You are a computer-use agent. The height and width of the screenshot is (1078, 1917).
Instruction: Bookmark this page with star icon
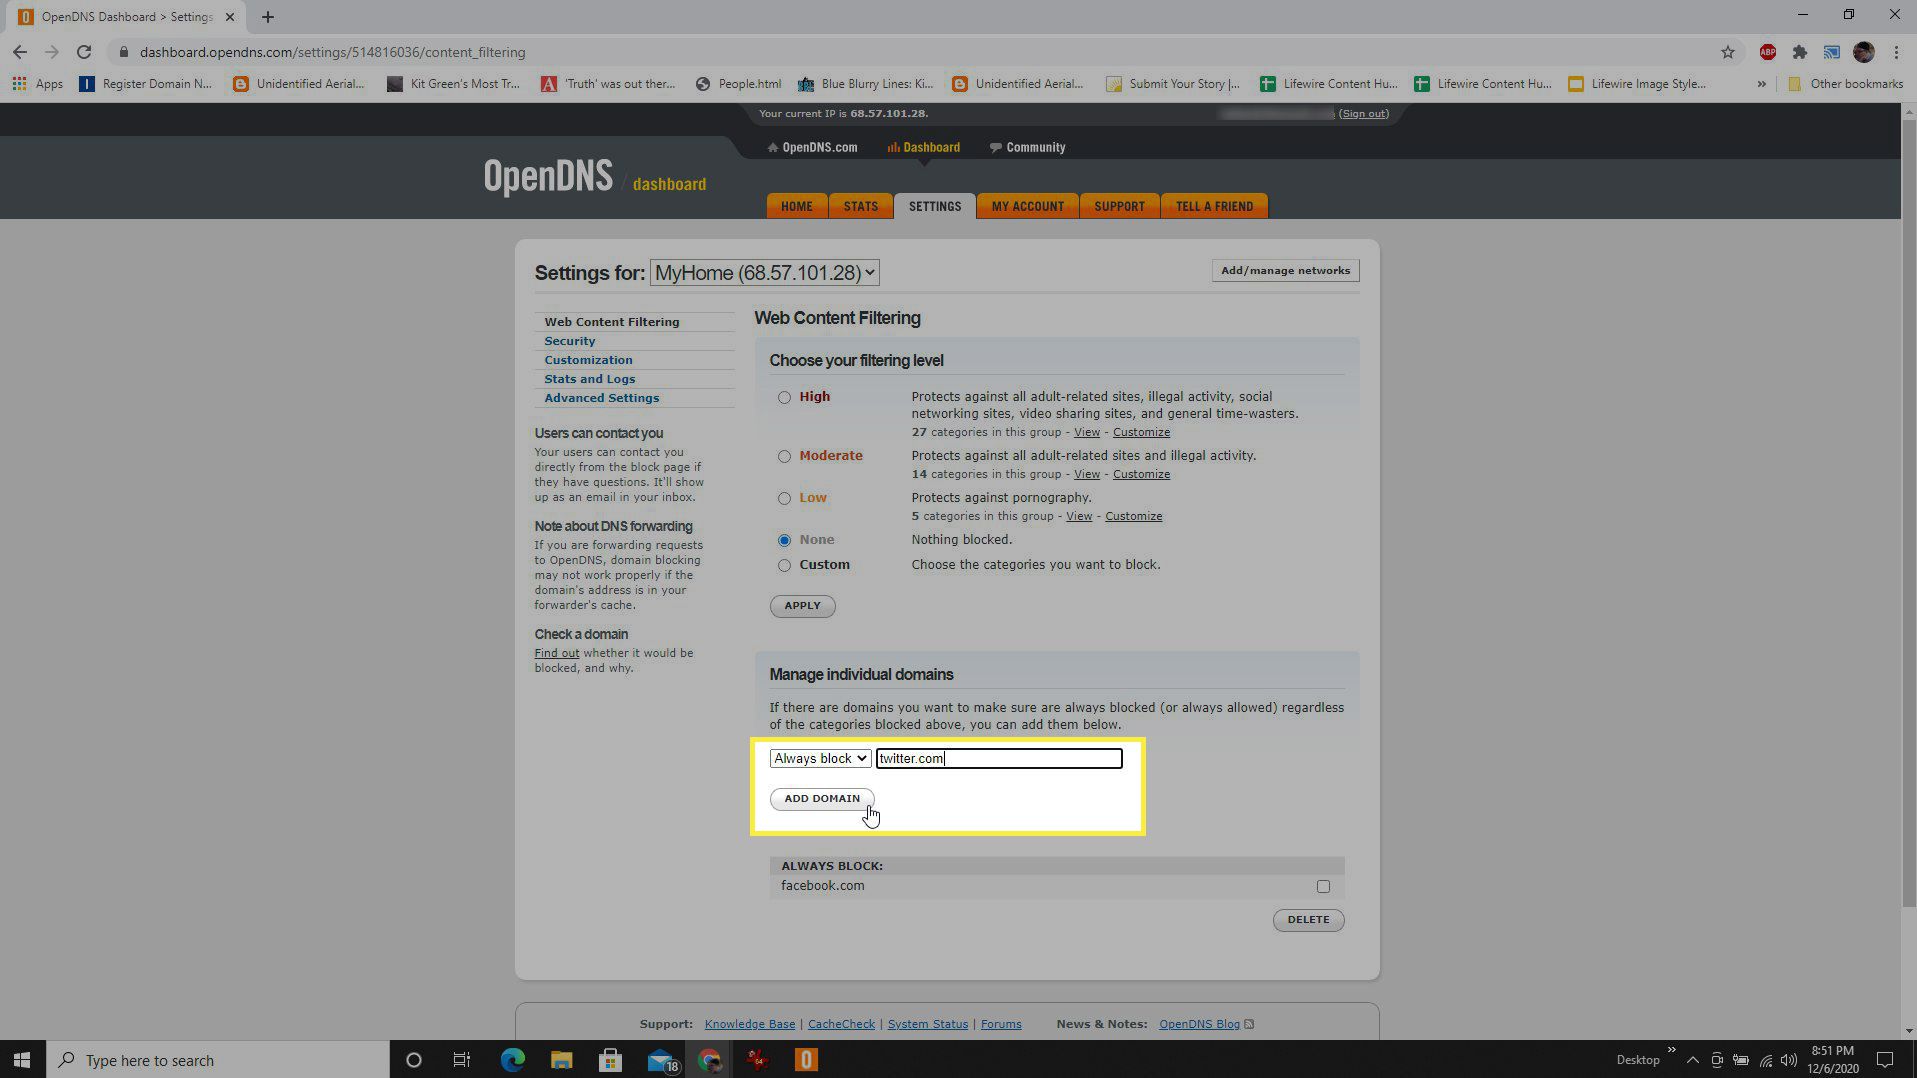tap(1727, 52)
